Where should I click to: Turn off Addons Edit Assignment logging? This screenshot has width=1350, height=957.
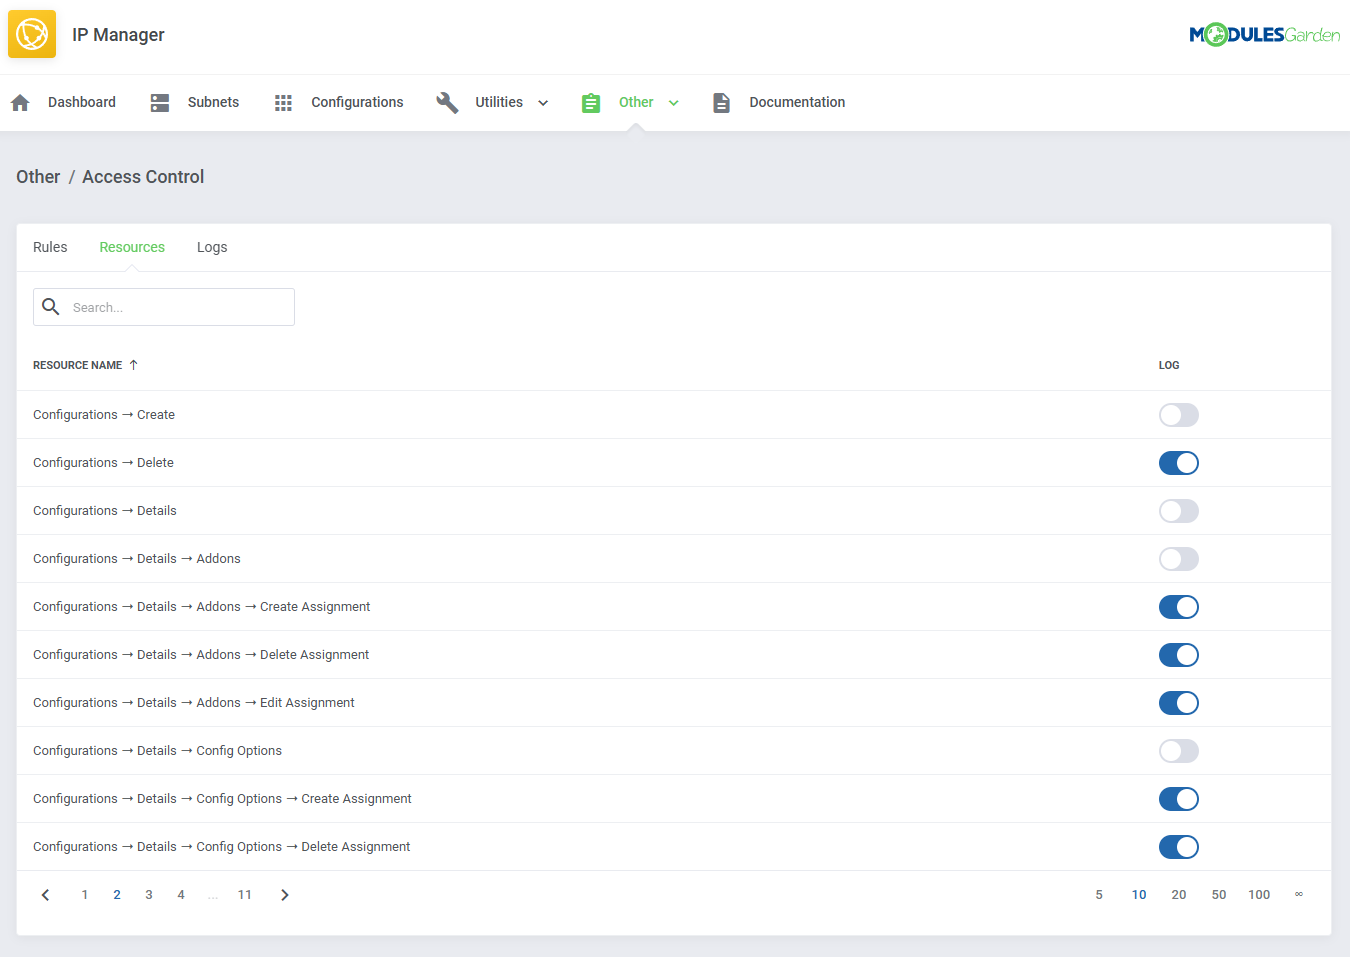[1178, 702]
